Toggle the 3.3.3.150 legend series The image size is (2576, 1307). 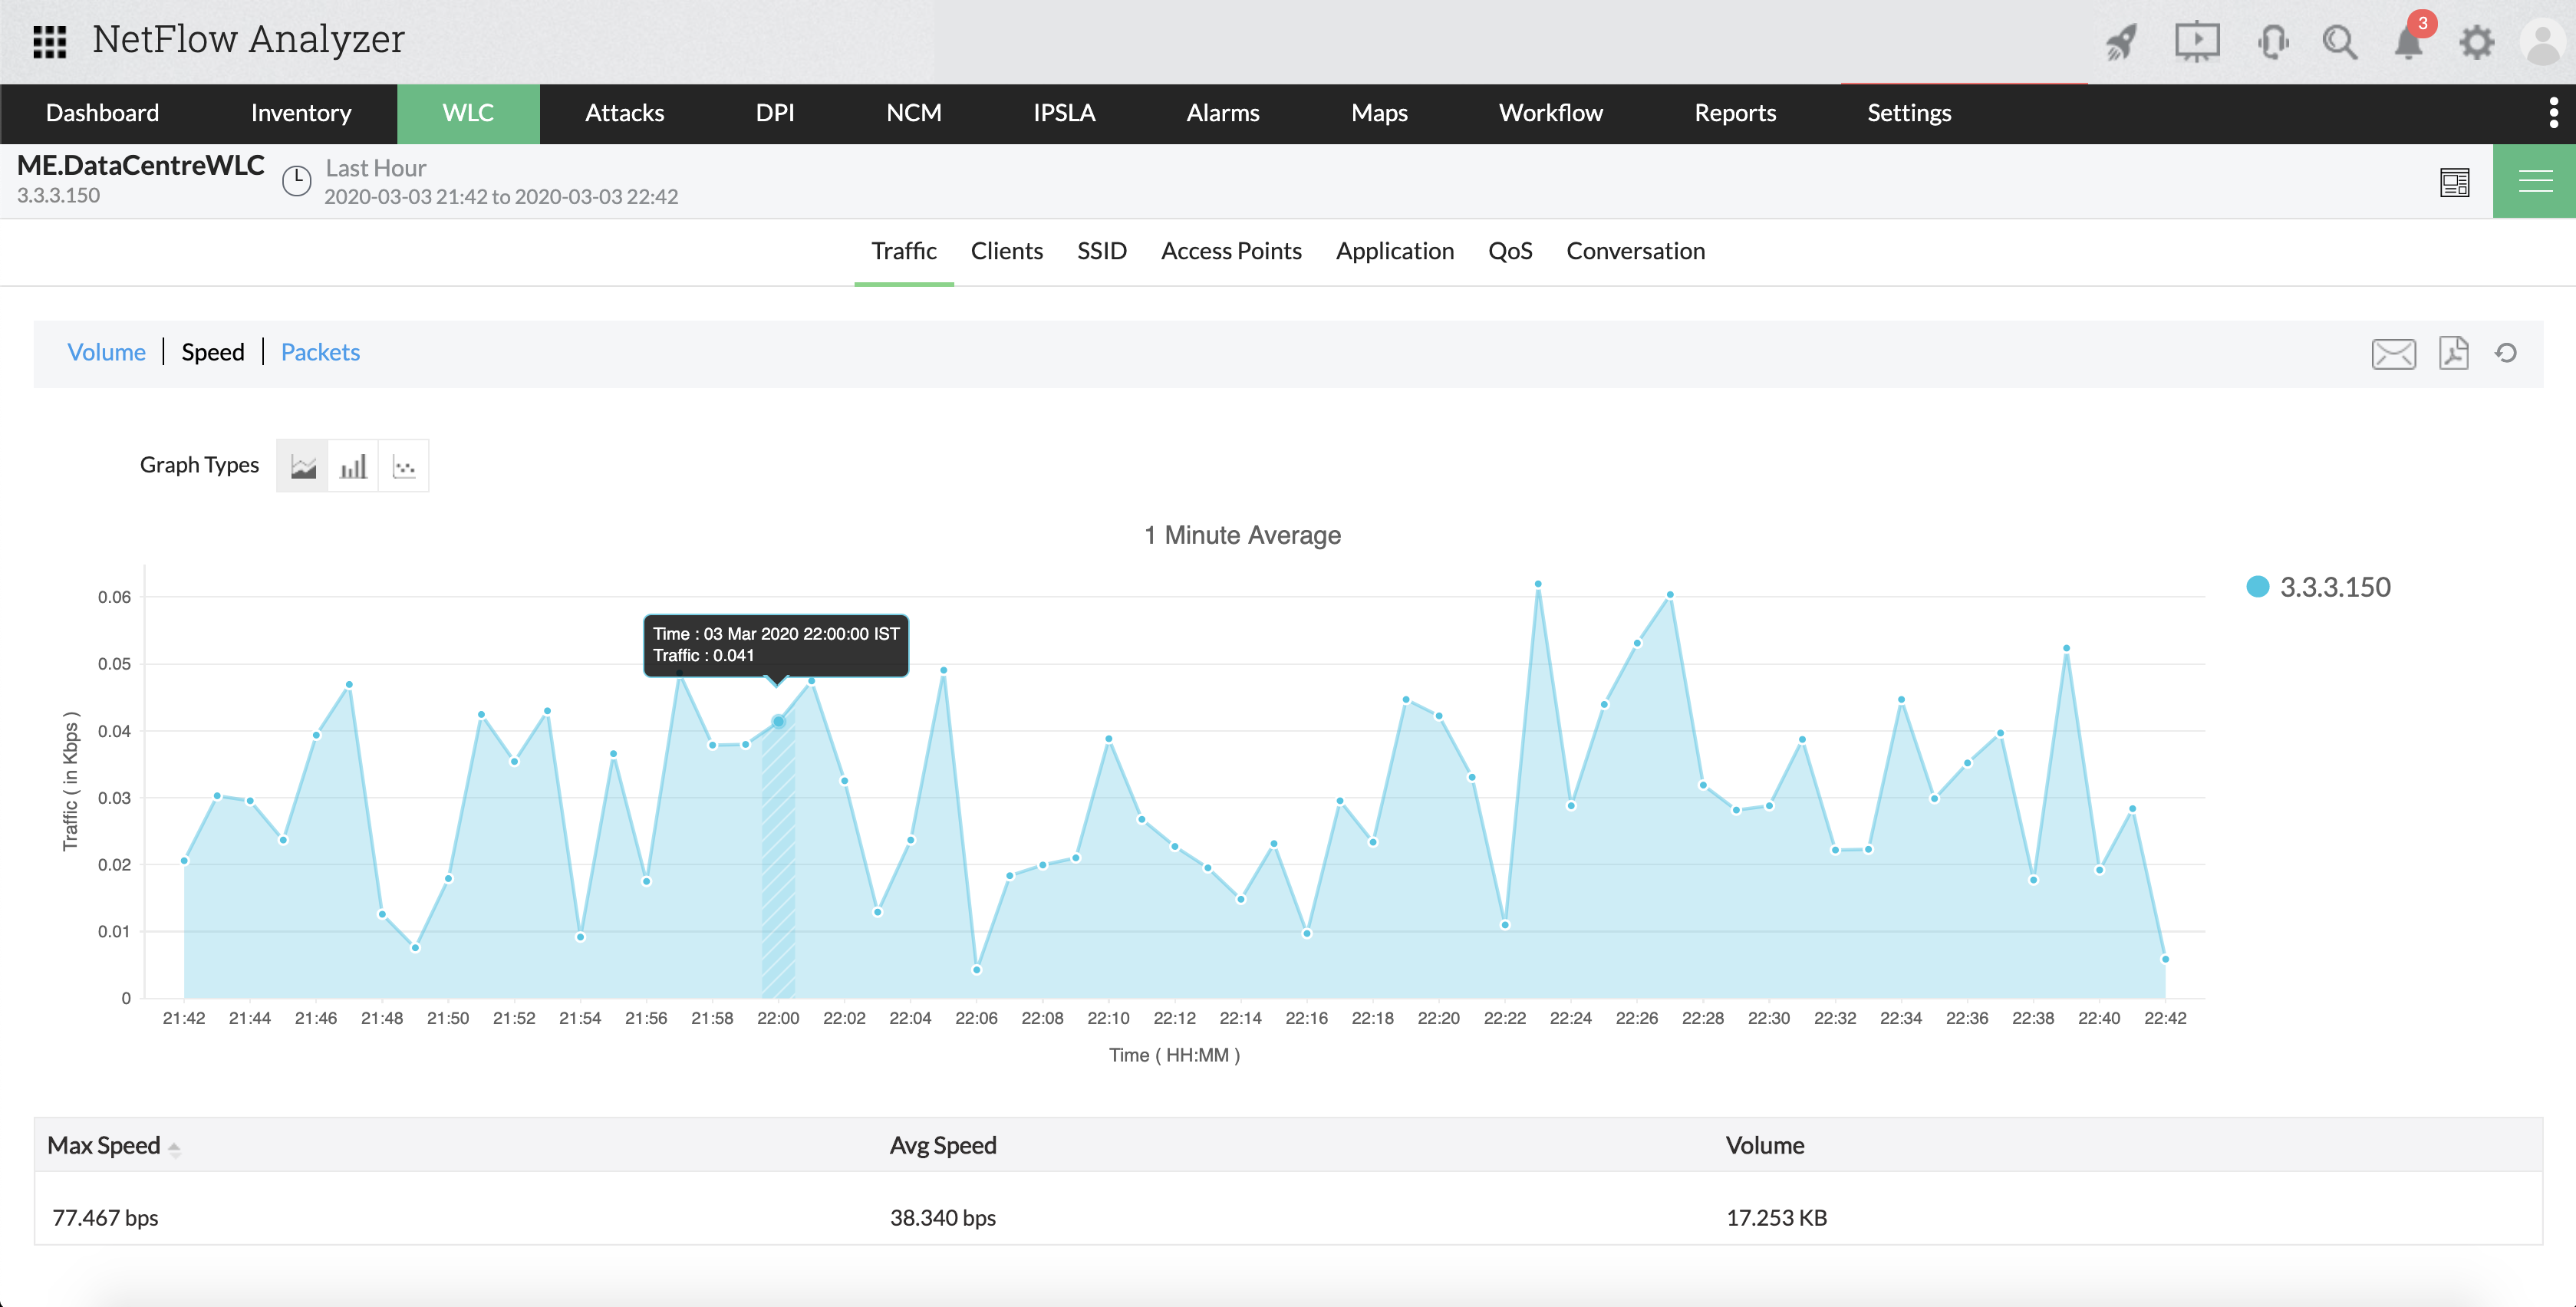[x=2318, y=587]
